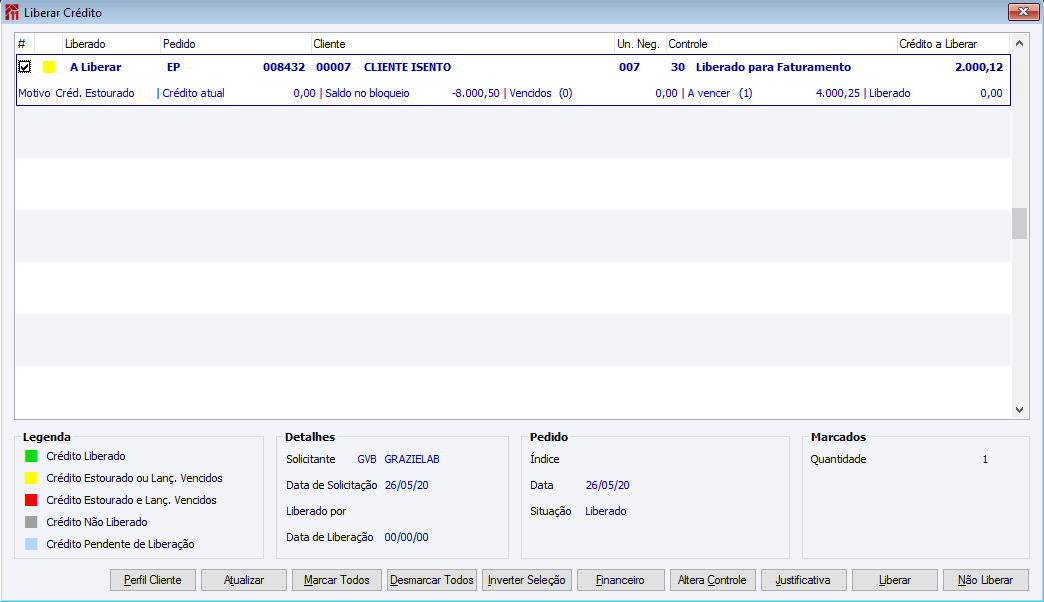Viewport: 1044px width, 602px height.
Task: Click Desmarcar Todos button
Action: (x=431, y=580)
